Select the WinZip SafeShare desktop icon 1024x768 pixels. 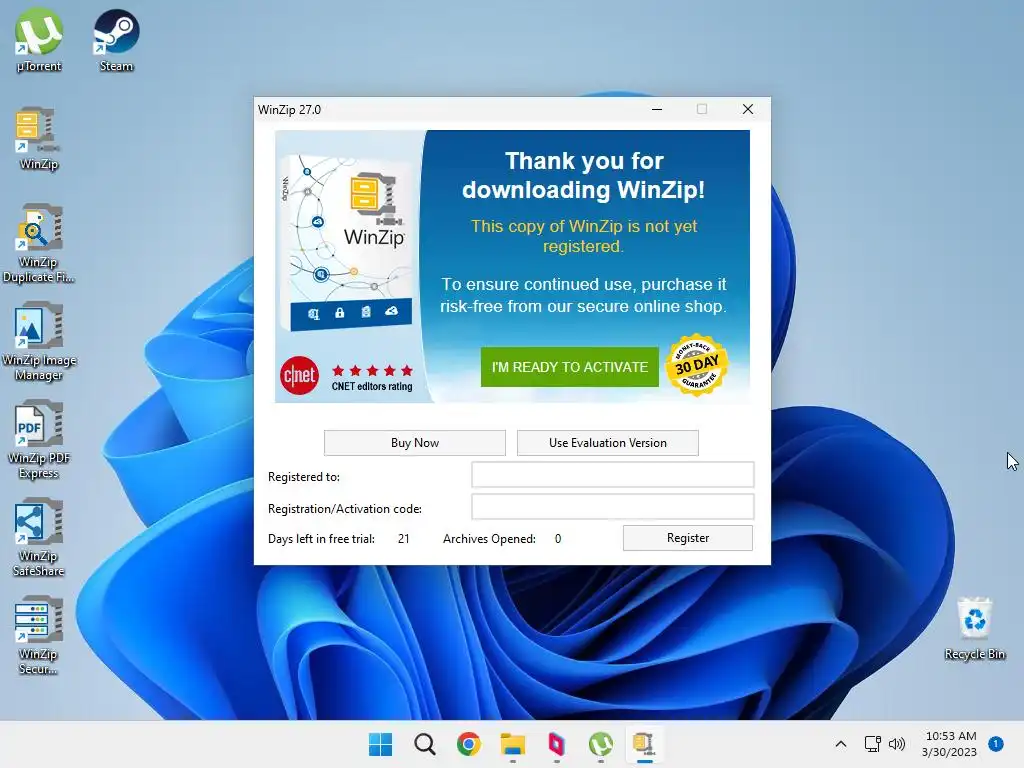[39, 537]
